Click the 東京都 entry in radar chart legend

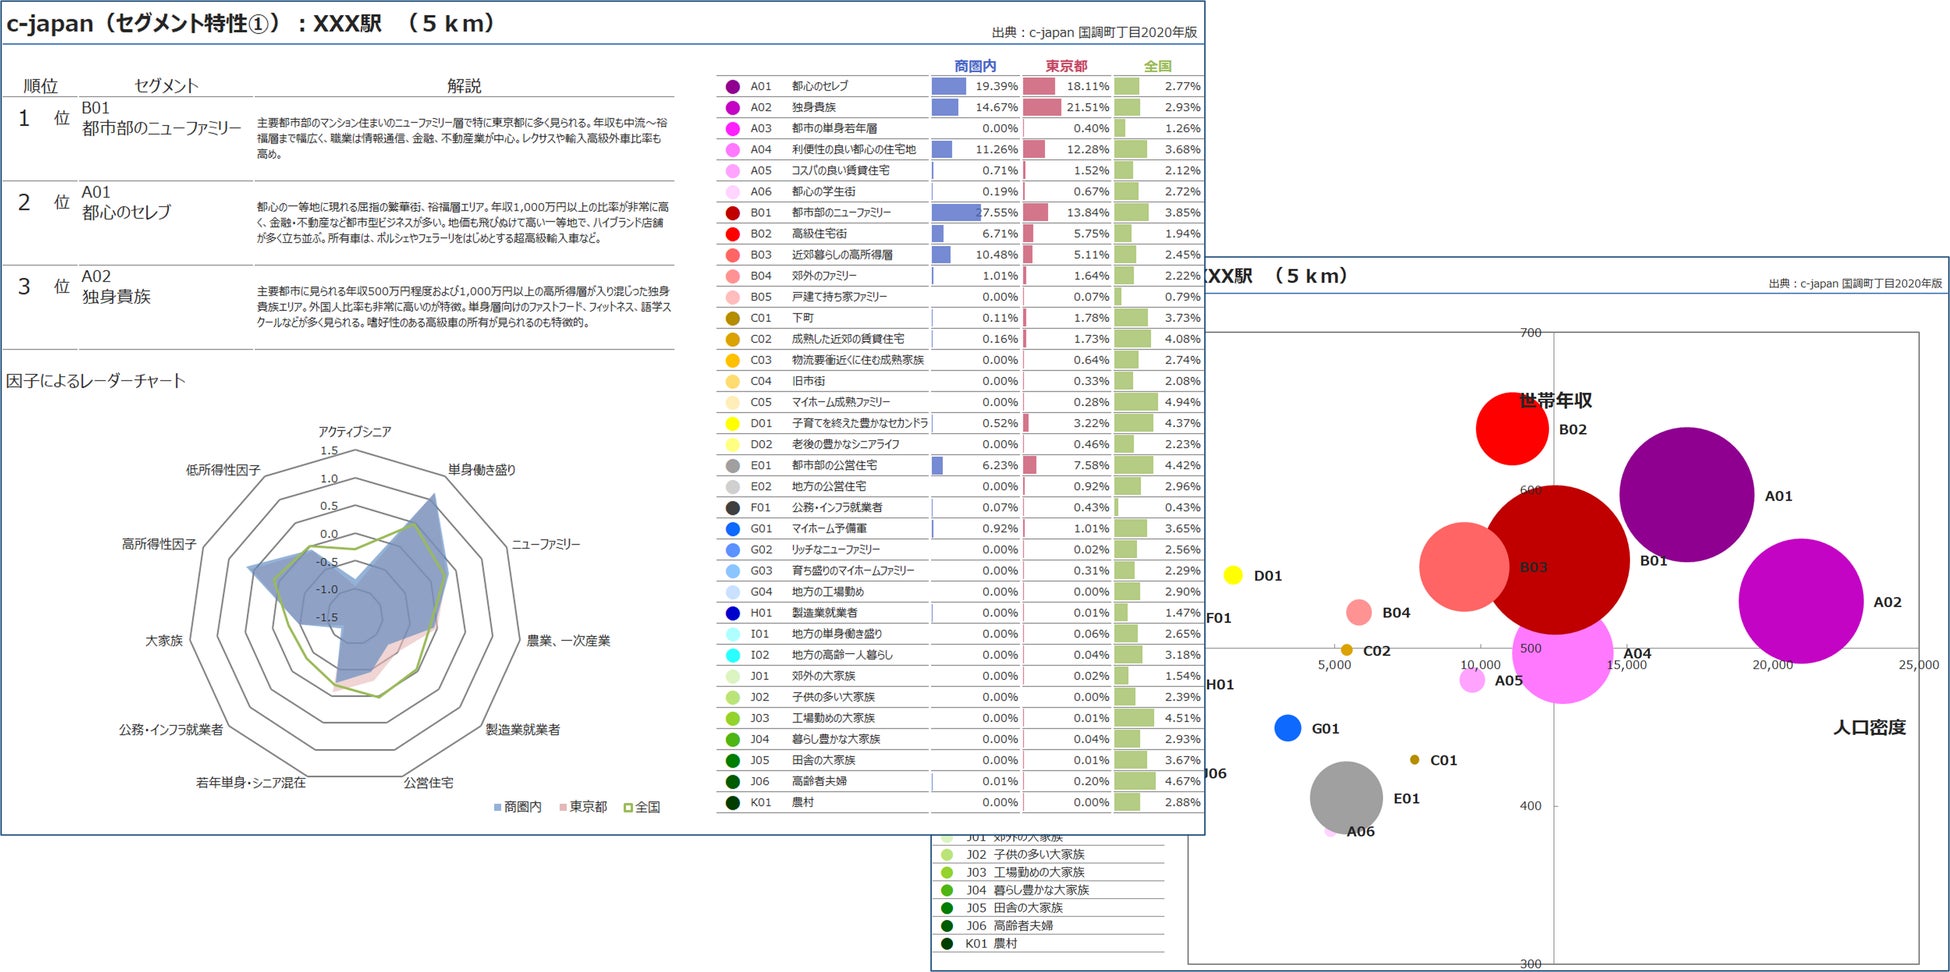[583, 807]
